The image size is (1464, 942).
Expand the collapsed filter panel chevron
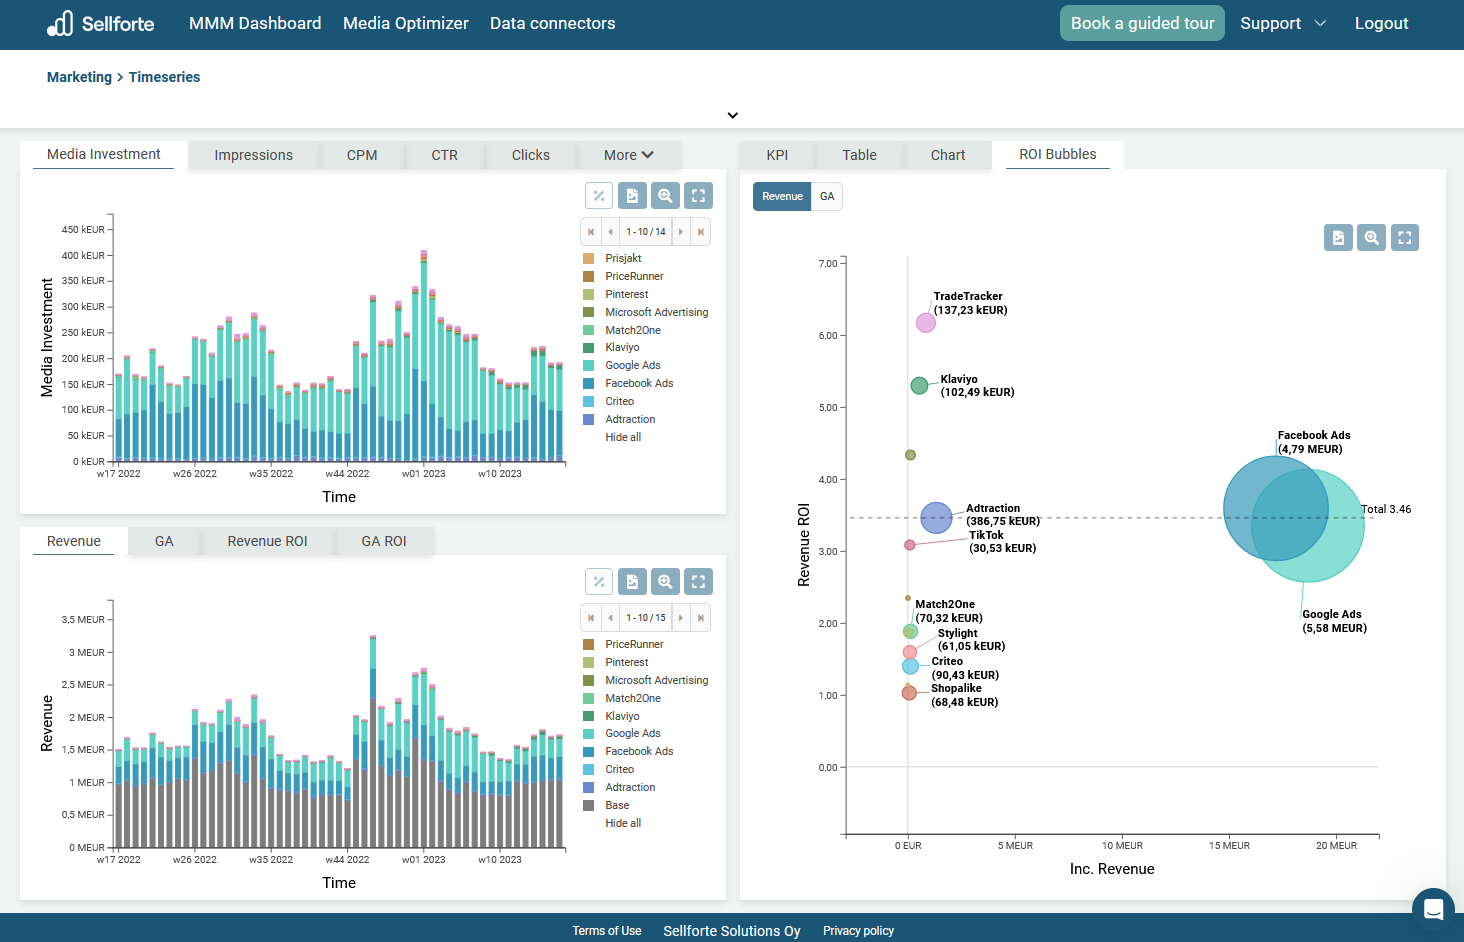(x=733, y=116)
